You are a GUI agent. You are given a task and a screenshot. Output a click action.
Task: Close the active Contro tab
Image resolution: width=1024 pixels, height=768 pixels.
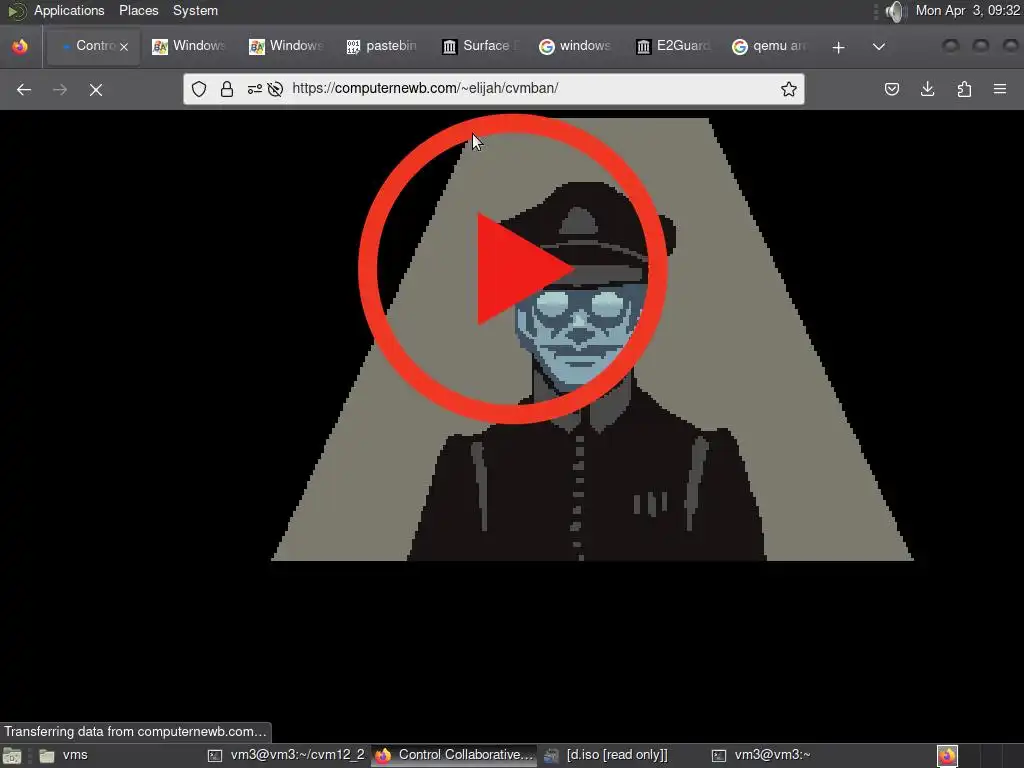click(124, 46)
